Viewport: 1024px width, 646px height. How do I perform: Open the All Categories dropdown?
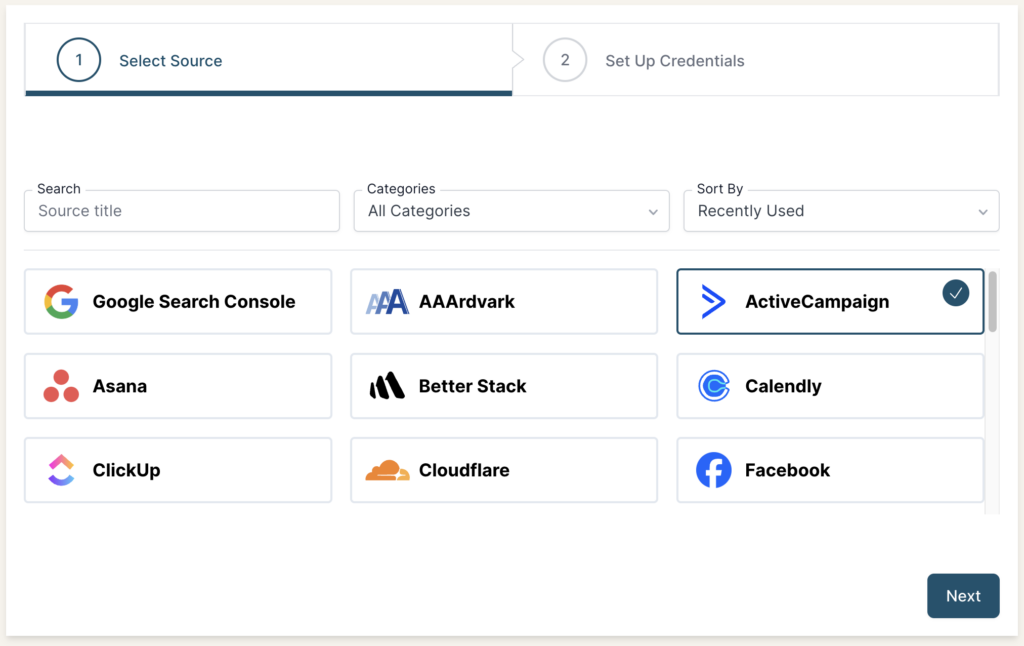[x=511, y=211]
